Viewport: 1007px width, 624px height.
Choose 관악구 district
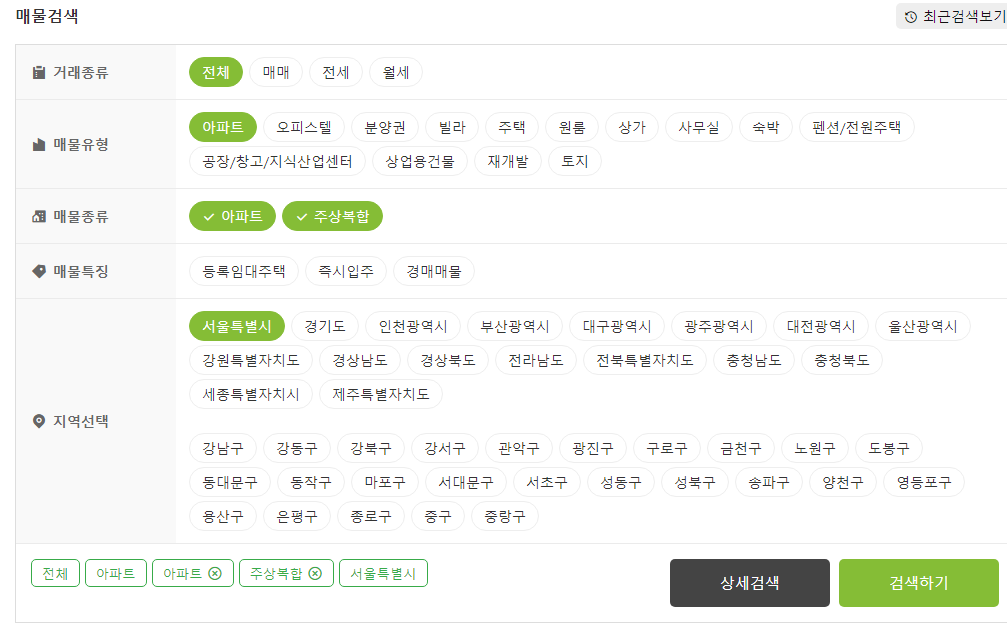tap(519, 448)
